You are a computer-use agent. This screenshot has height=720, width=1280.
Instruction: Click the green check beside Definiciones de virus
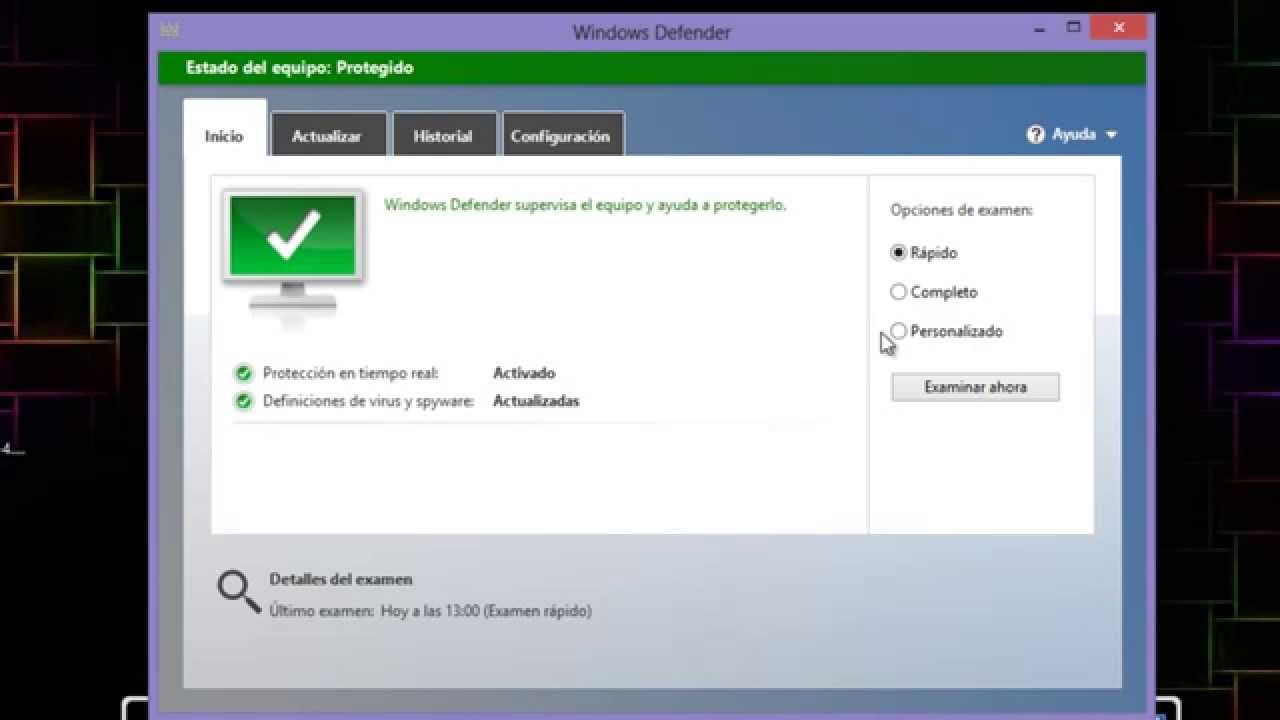243,401
